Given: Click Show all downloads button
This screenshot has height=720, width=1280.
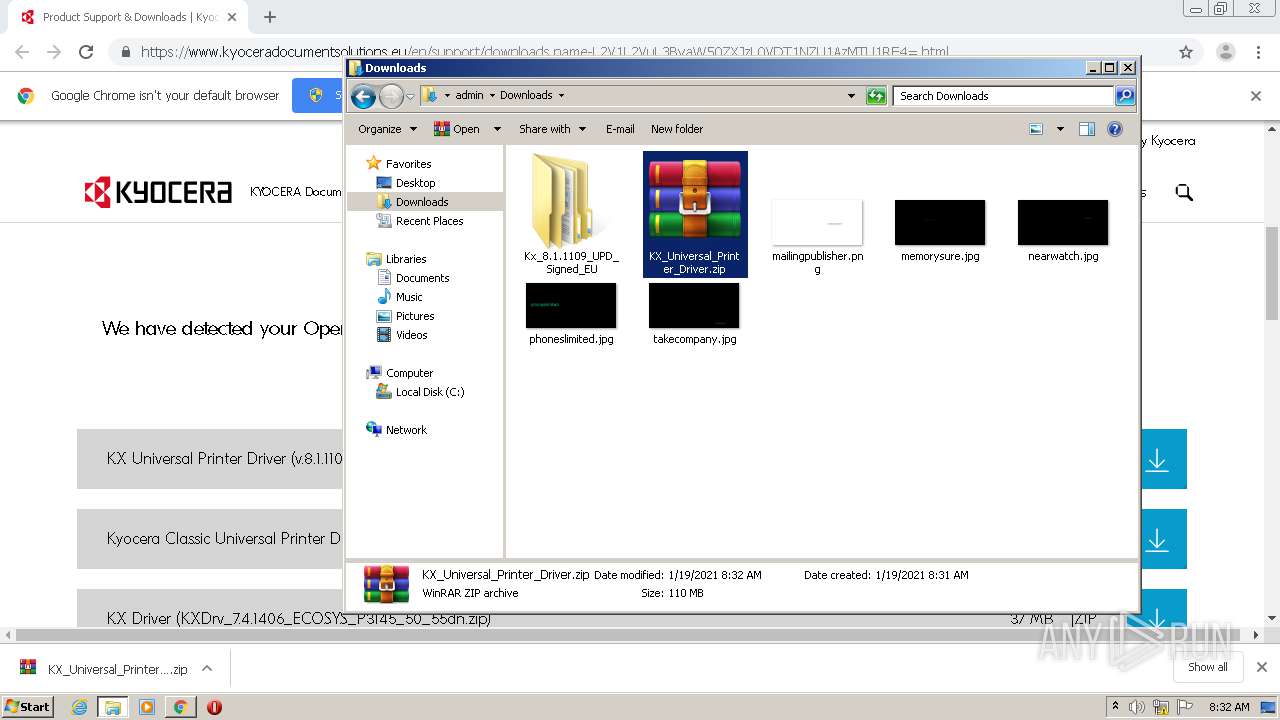Looking at the screenshot, I should point(1208,667).
